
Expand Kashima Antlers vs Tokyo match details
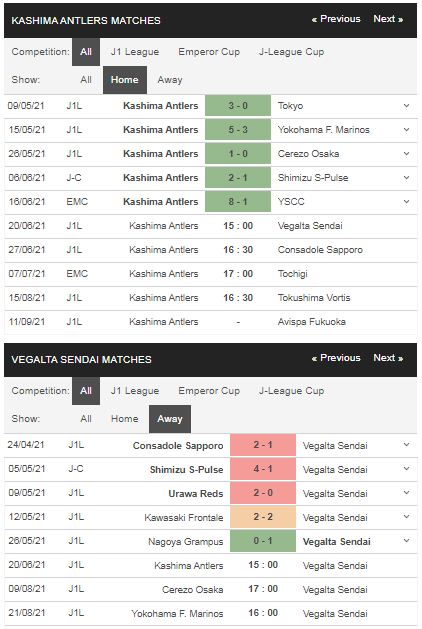tap(406, 106)
